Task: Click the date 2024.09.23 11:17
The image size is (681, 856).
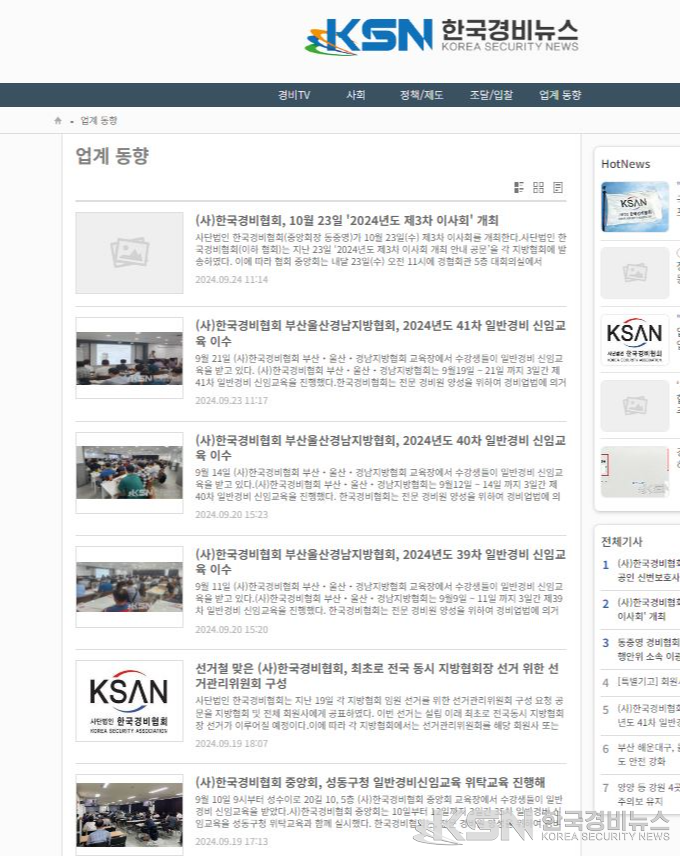Action: click(232, 400)
